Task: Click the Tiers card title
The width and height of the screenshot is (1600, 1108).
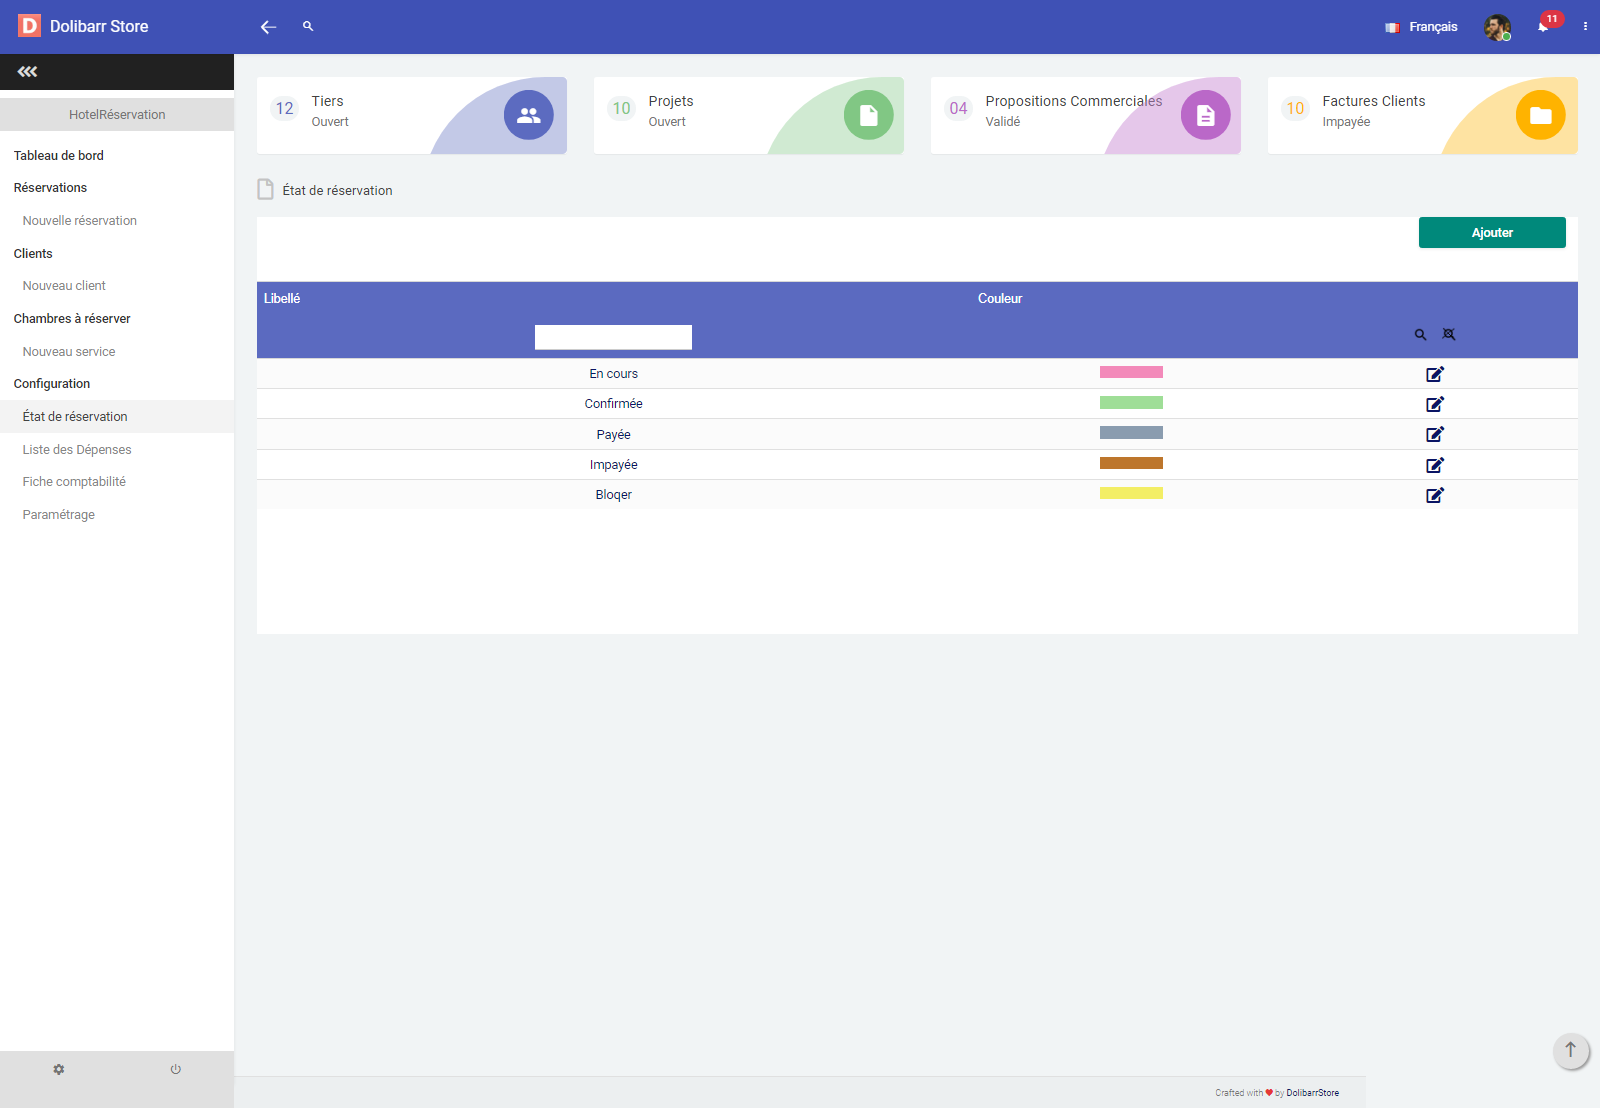Action: (327, 101)
